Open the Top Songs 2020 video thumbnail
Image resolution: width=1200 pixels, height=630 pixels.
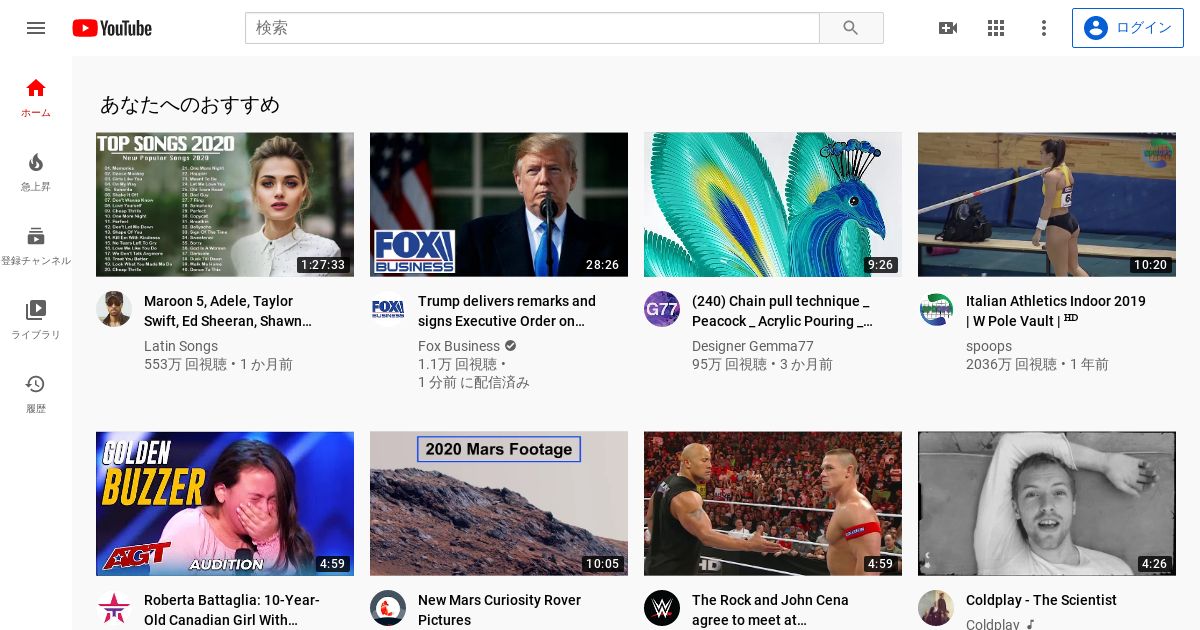(x=225, y=204)
